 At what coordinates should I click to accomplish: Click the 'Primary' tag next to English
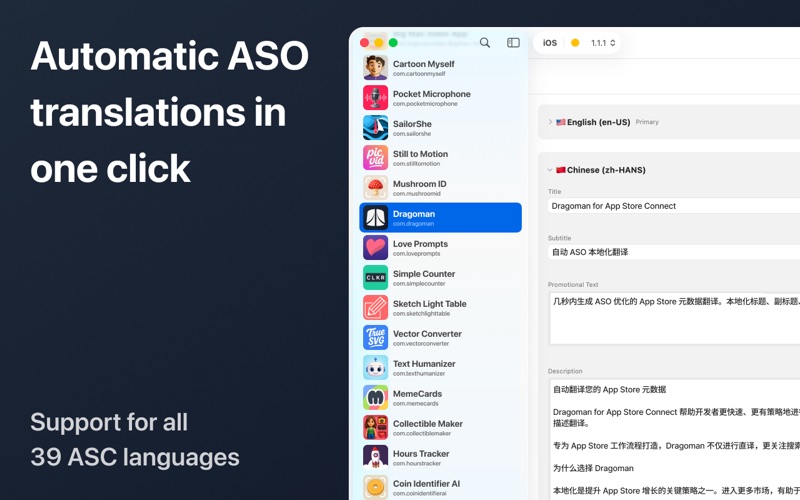click(x=647, y=122)
